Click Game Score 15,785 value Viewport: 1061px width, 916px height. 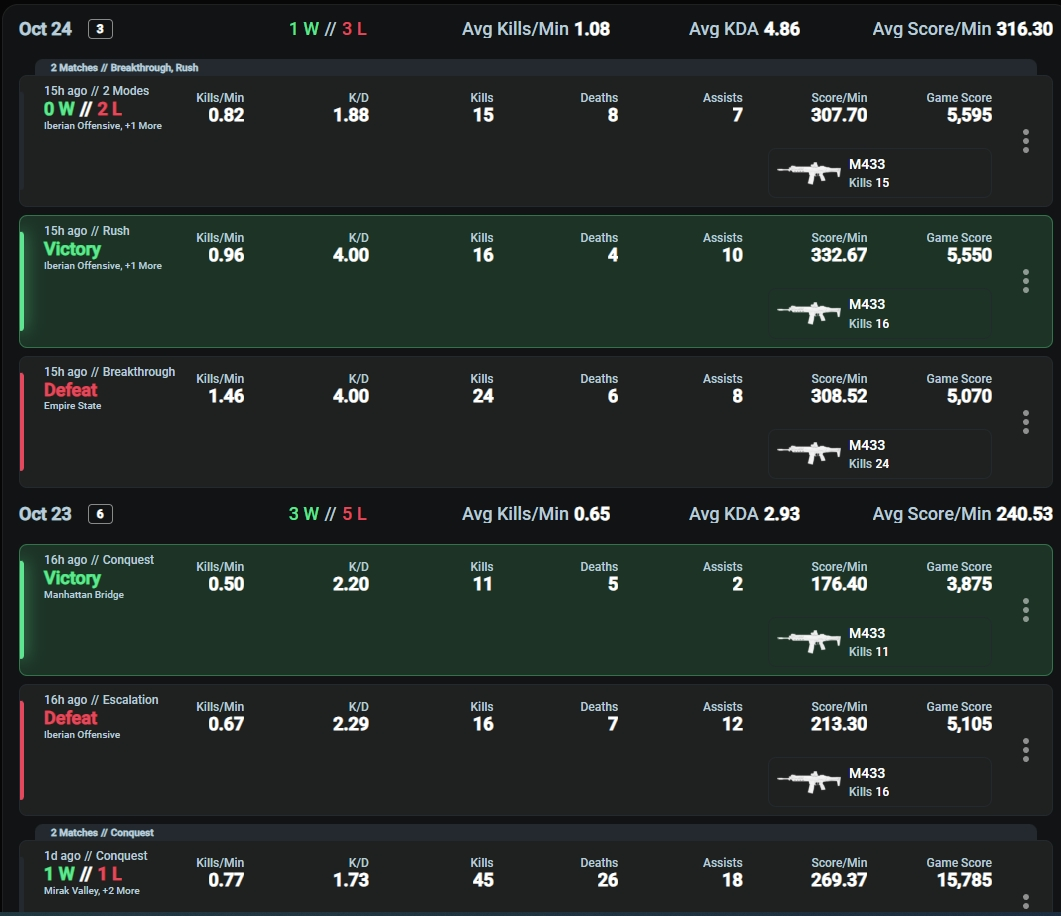coord(964,880)
